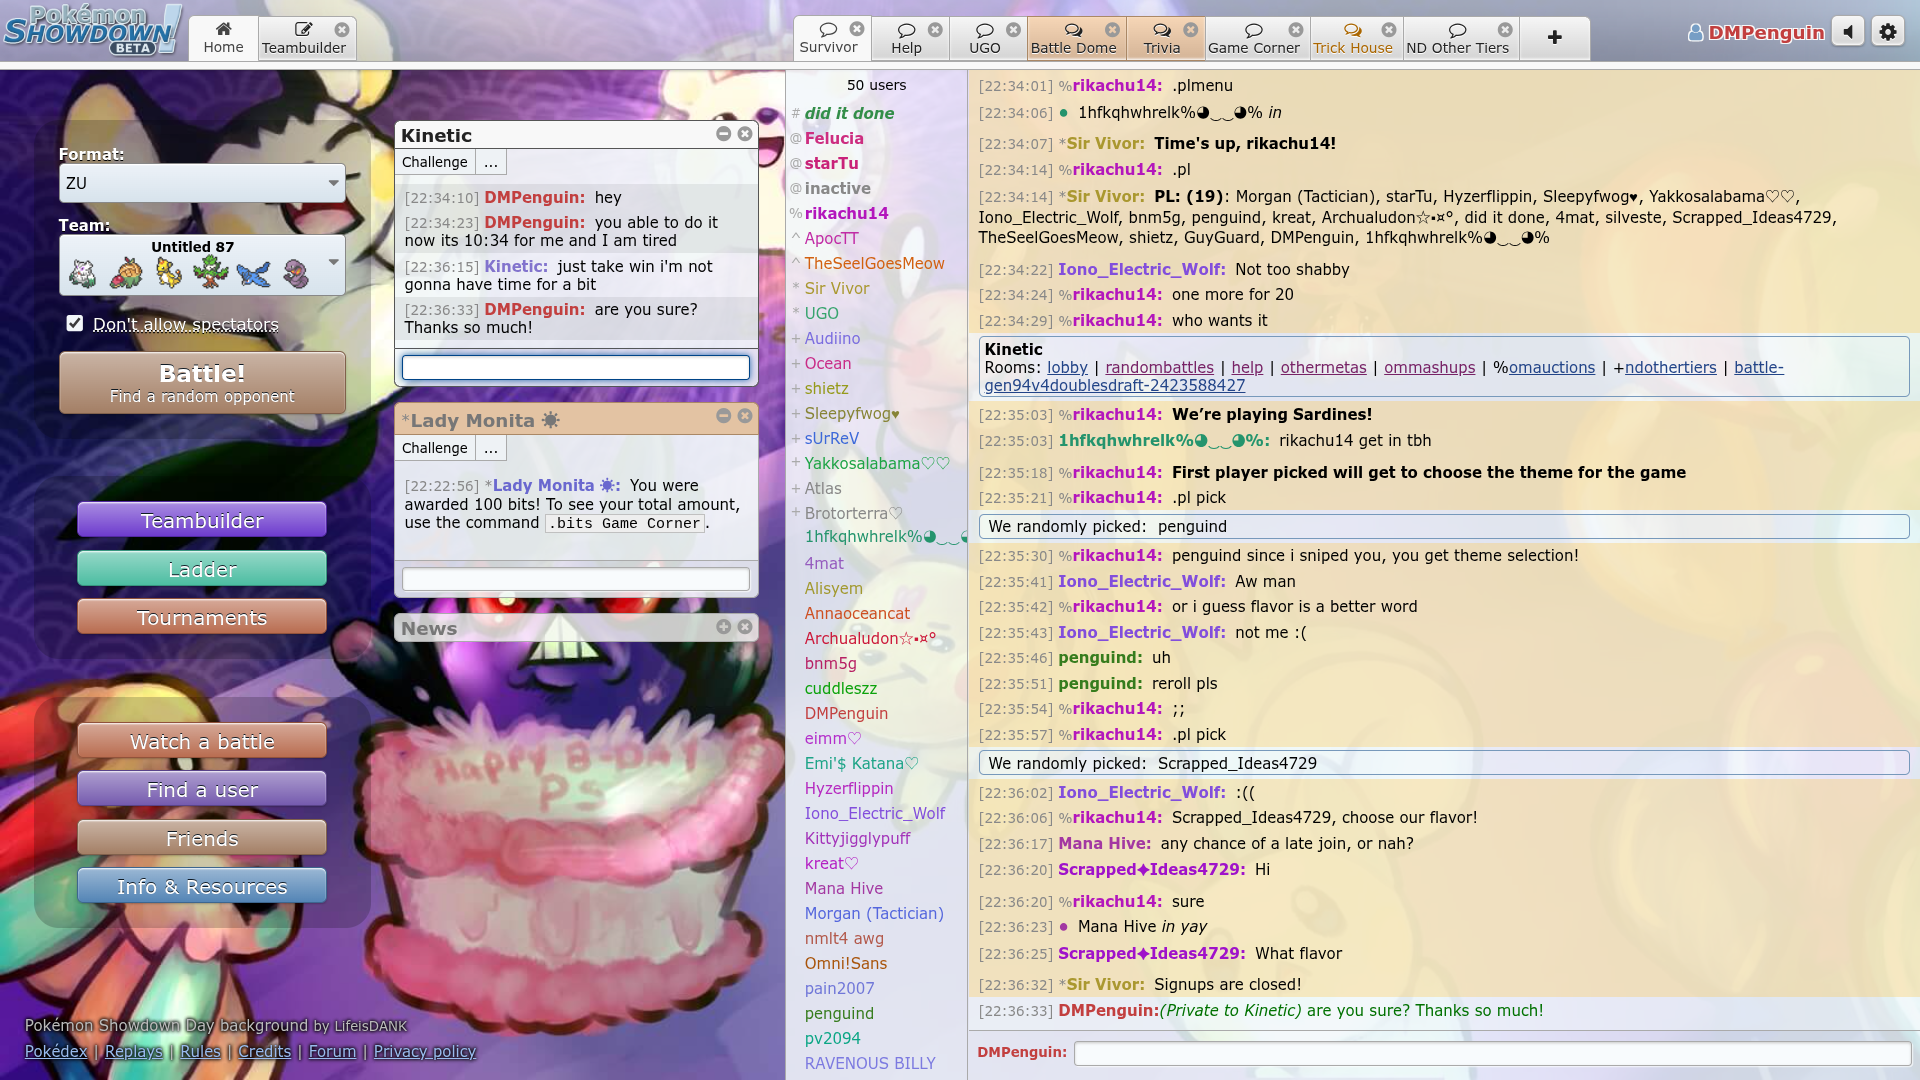Expand the News panel with plus icon
The height and width of the screenshot is (1080, 1920).
[x=723, y=626]
